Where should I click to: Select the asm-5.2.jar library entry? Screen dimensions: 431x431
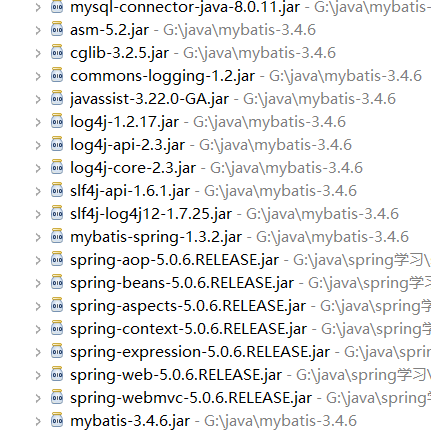coord(109,30)
